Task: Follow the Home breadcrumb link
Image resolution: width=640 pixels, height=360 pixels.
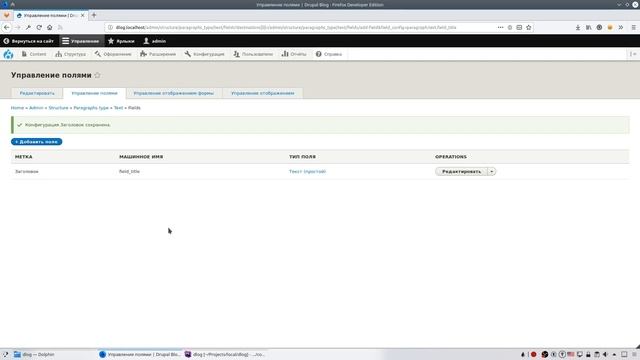Action: (x=17, y=108)
